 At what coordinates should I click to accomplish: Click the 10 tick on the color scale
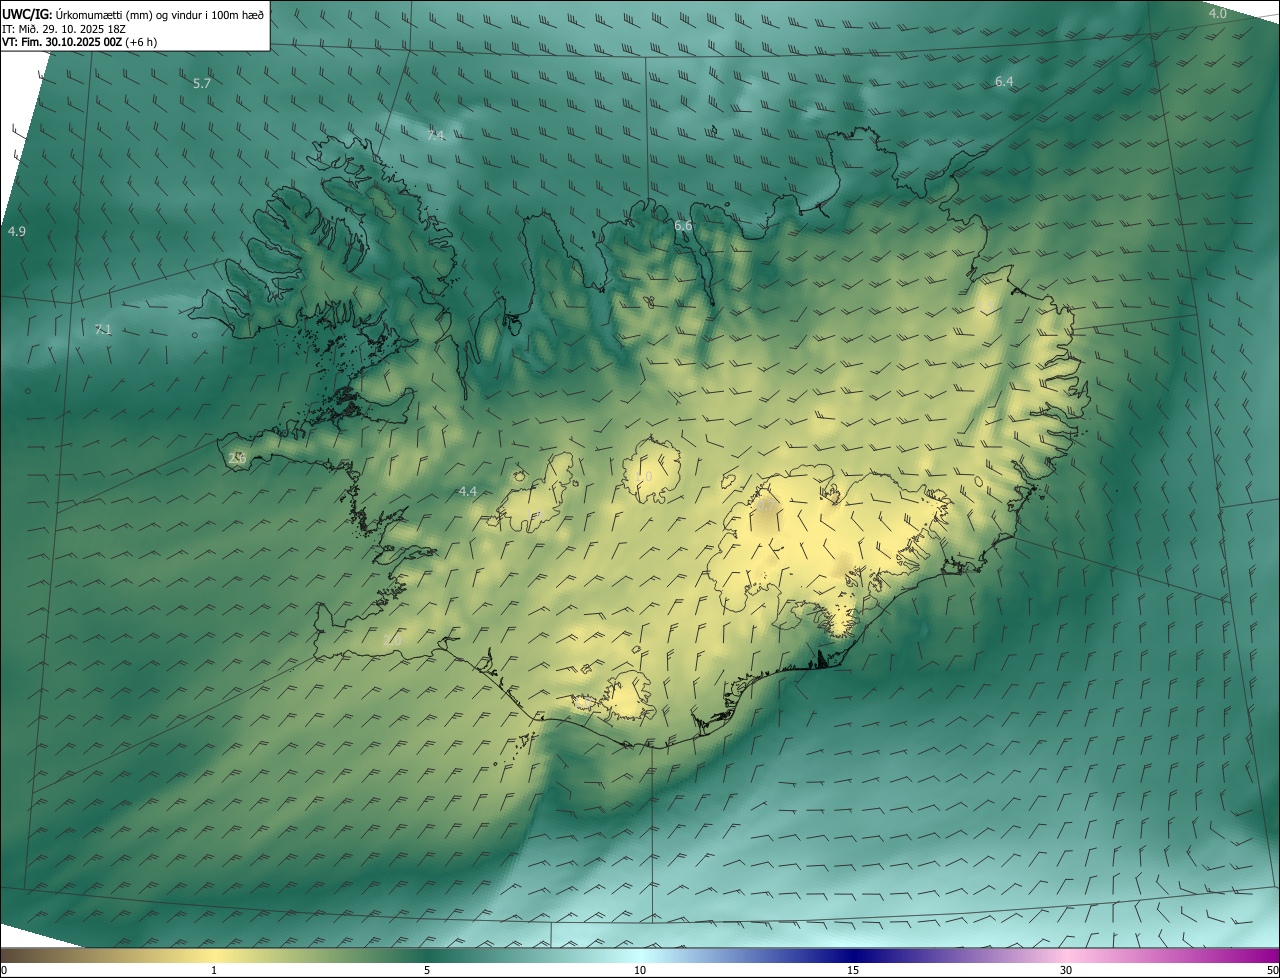coord(640,970)
